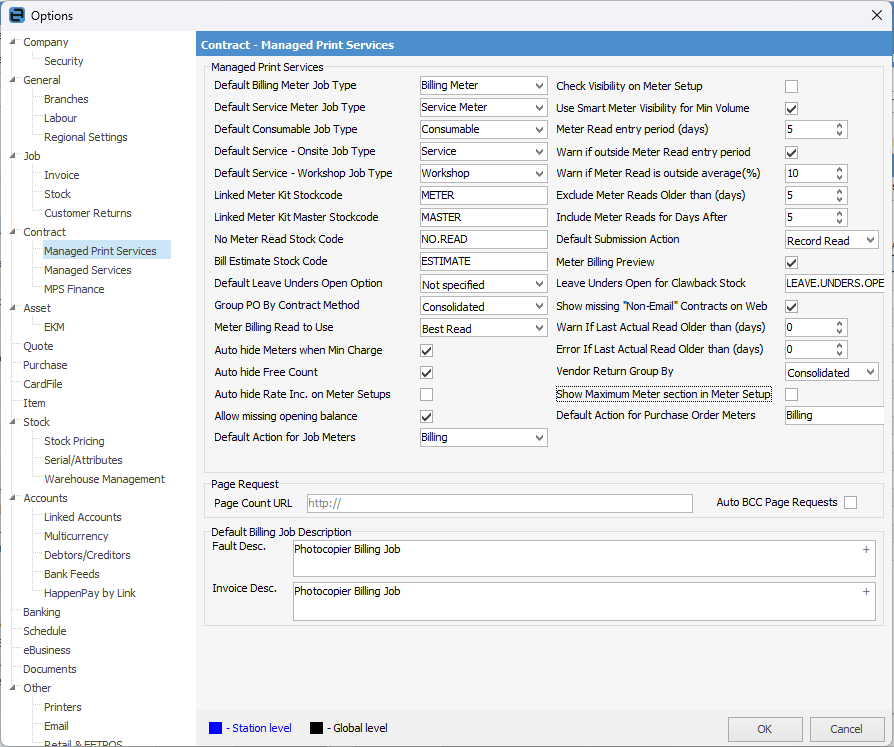Click the plus icon in Invoice Desc. field
Screen dimensions: 894x747
point(865,592)
